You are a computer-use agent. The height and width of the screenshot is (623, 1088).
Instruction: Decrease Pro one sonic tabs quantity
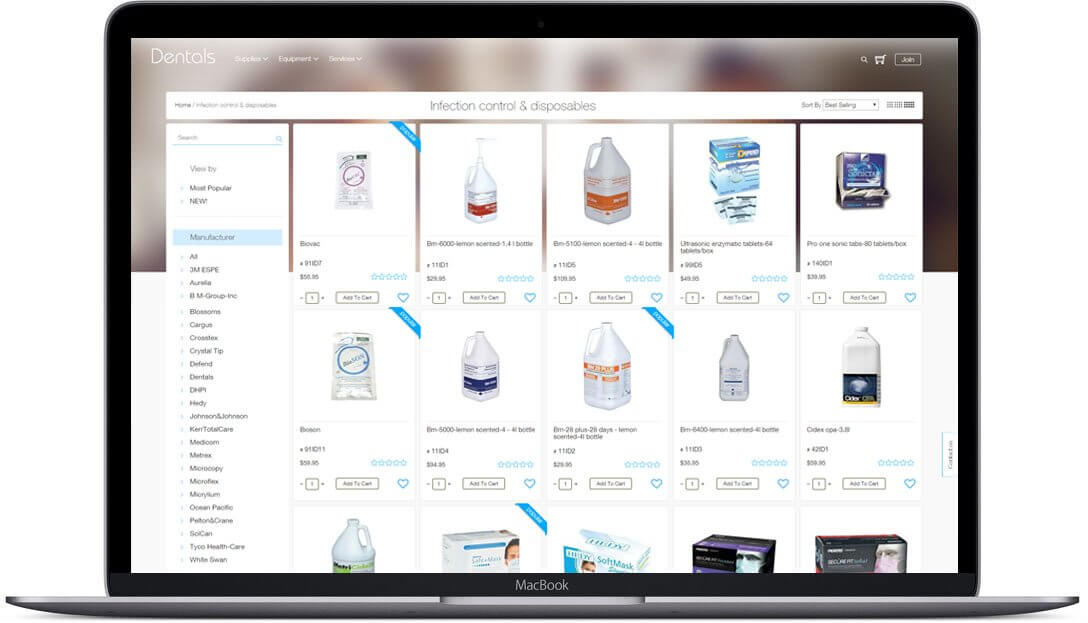809,298
